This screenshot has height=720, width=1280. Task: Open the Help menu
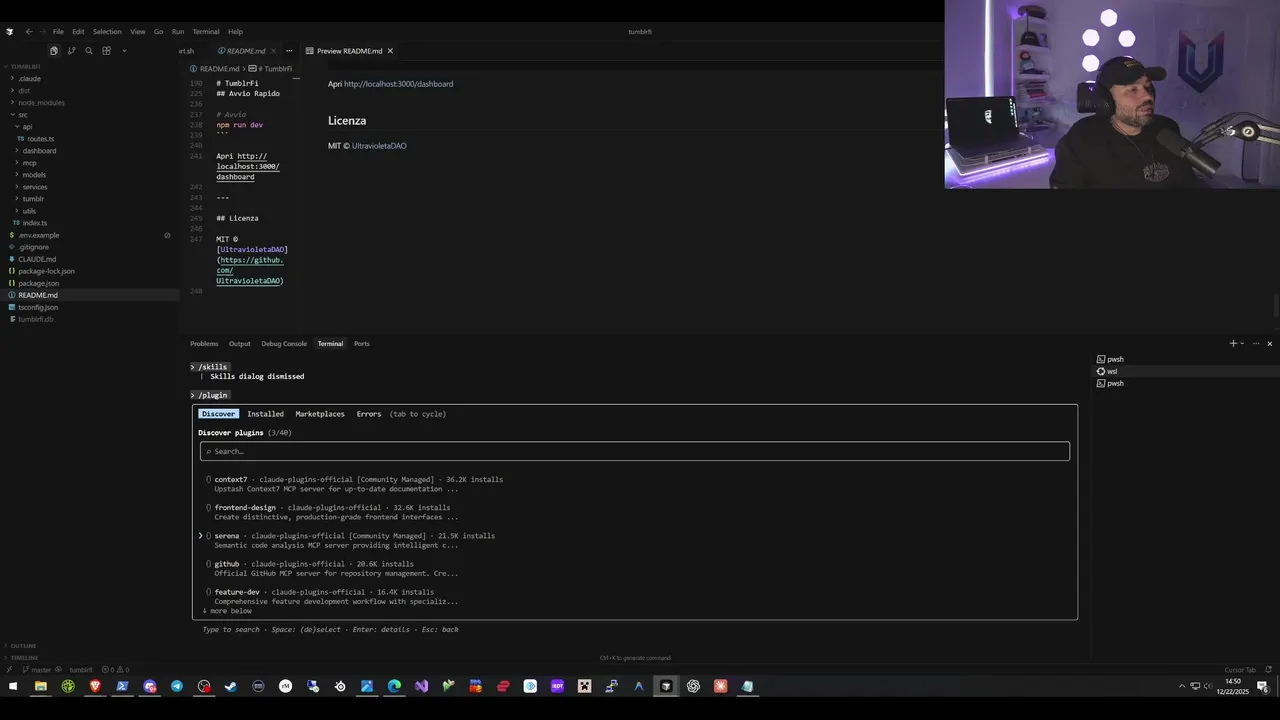pos(235,31)
